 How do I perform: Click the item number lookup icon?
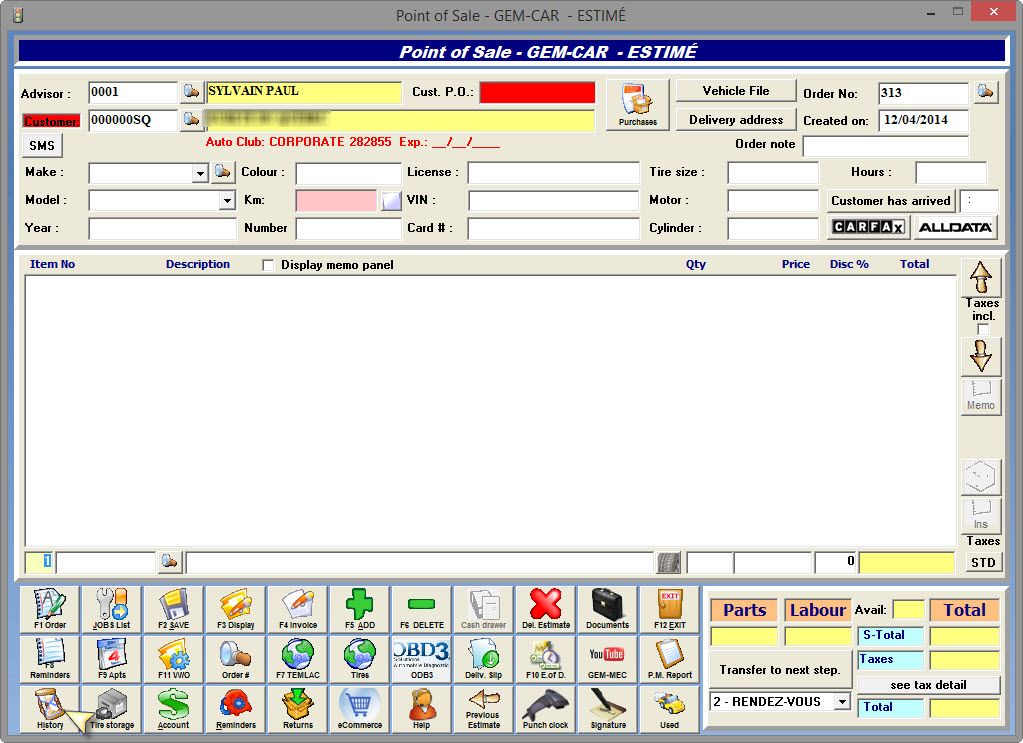170,562
